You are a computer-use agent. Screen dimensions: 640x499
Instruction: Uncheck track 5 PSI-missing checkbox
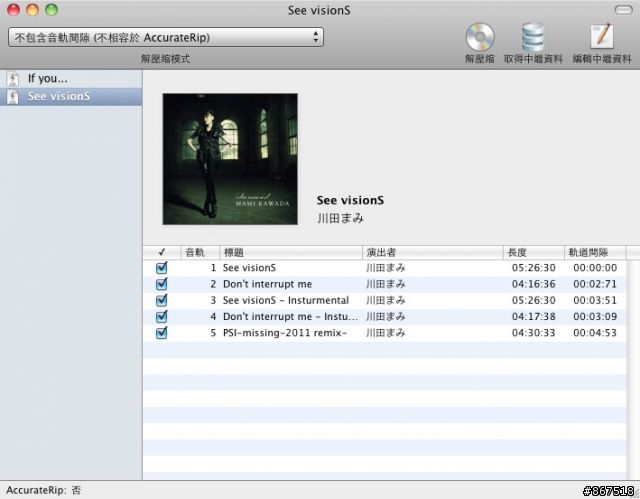[x=162, y=333]
